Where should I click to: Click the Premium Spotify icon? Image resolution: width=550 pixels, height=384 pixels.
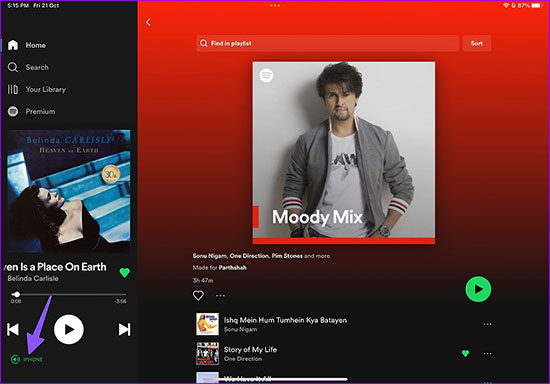pyautogui.click(x=13, y=112)
